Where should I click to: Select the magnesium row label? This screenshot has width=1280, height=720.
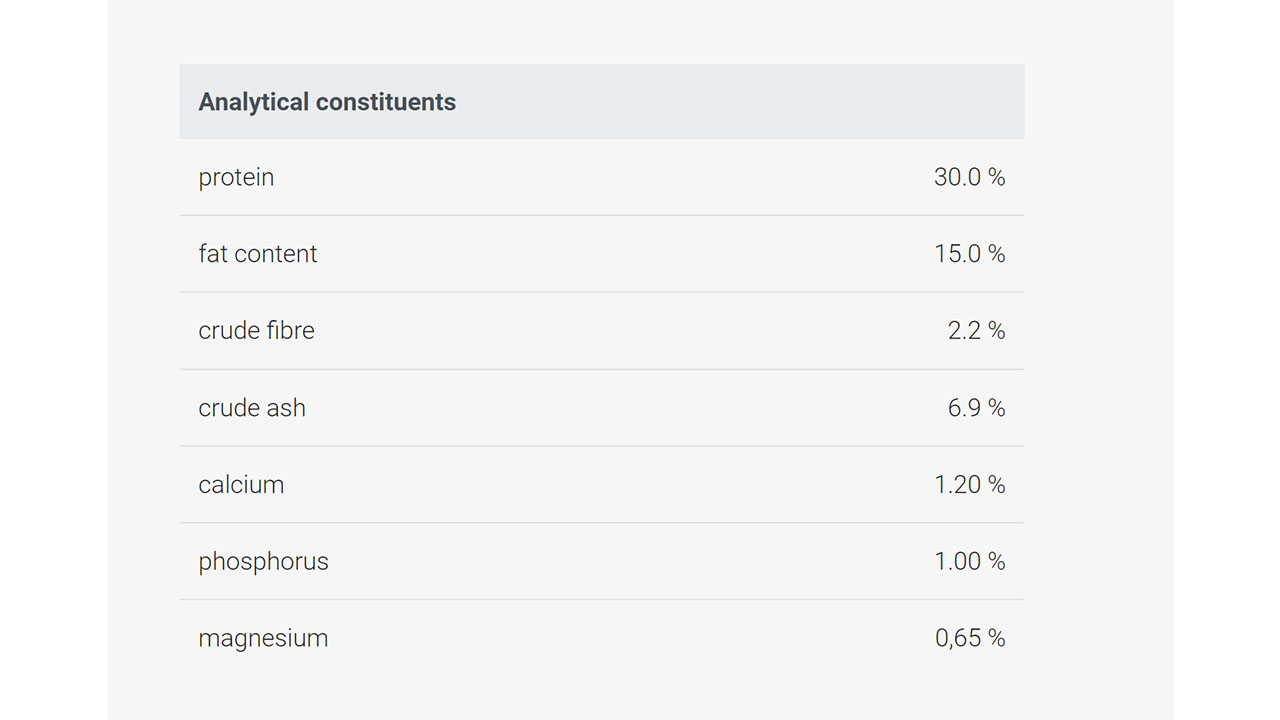263,639
